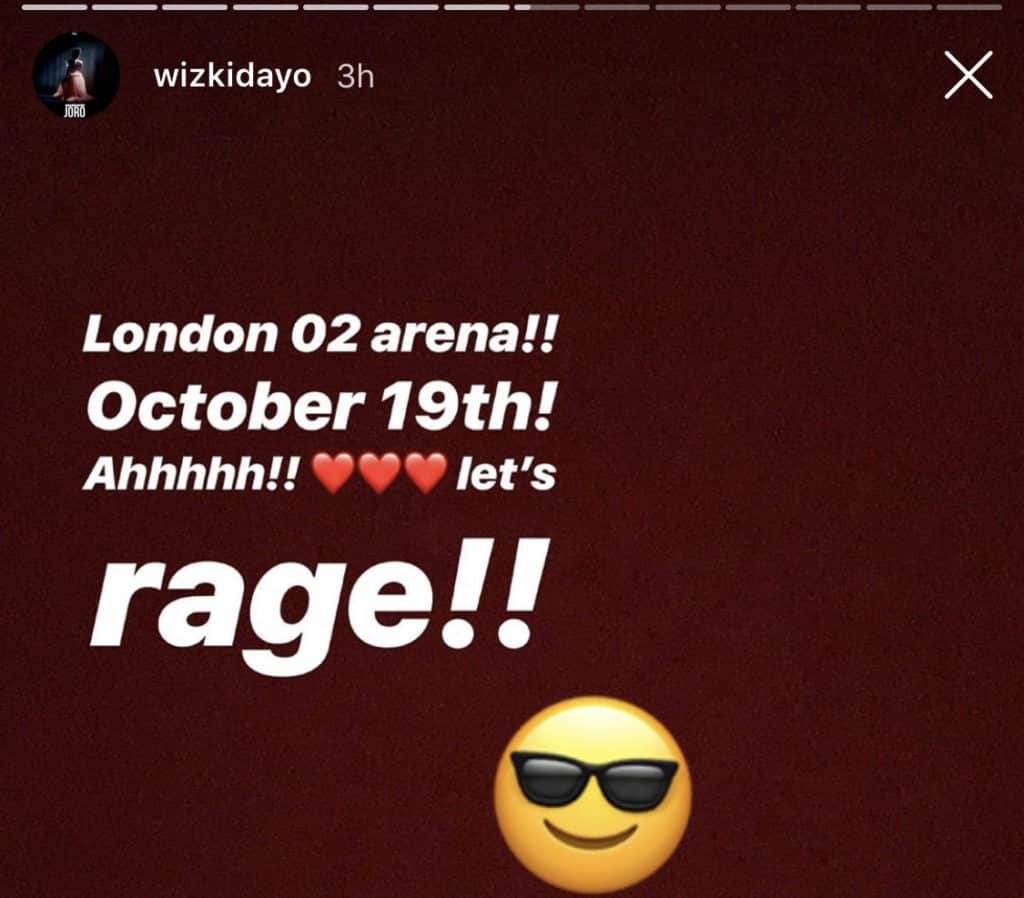Jump to the final story progress segment

(969, 7)
